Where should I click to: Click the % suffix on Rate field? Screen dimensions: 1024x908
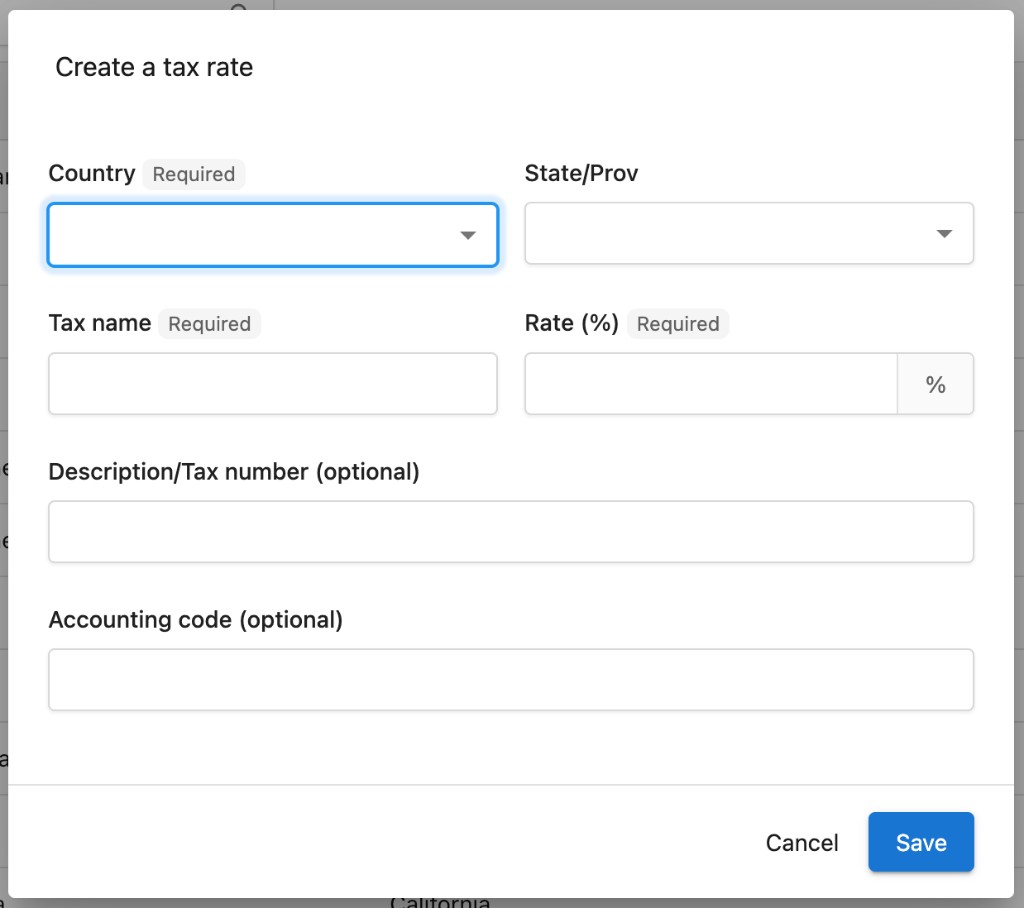[x=935, y=384]
